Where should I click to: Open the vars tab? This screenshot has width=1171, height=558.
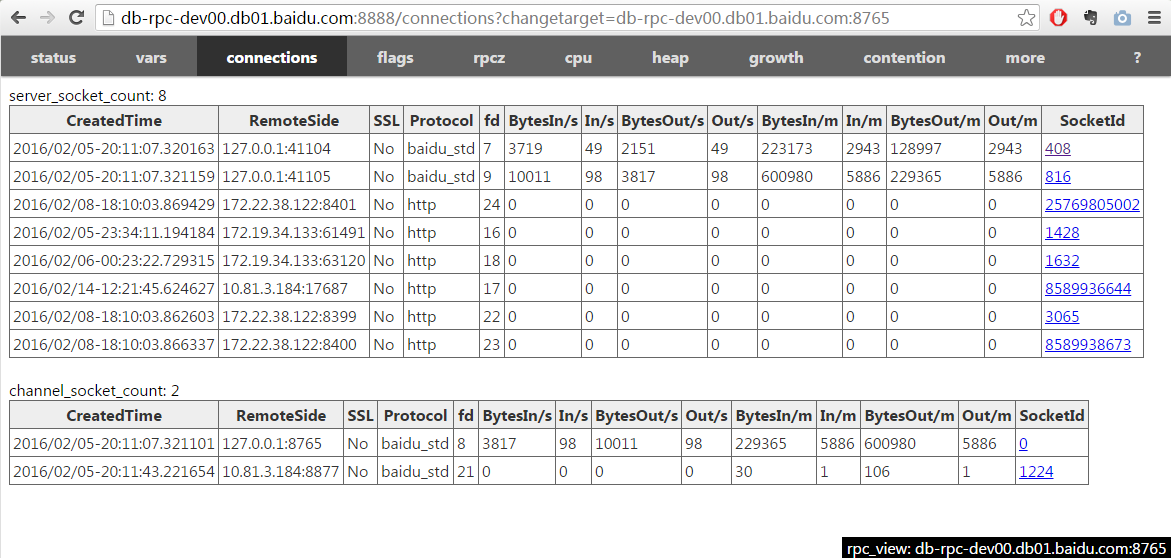click(151, 58)
